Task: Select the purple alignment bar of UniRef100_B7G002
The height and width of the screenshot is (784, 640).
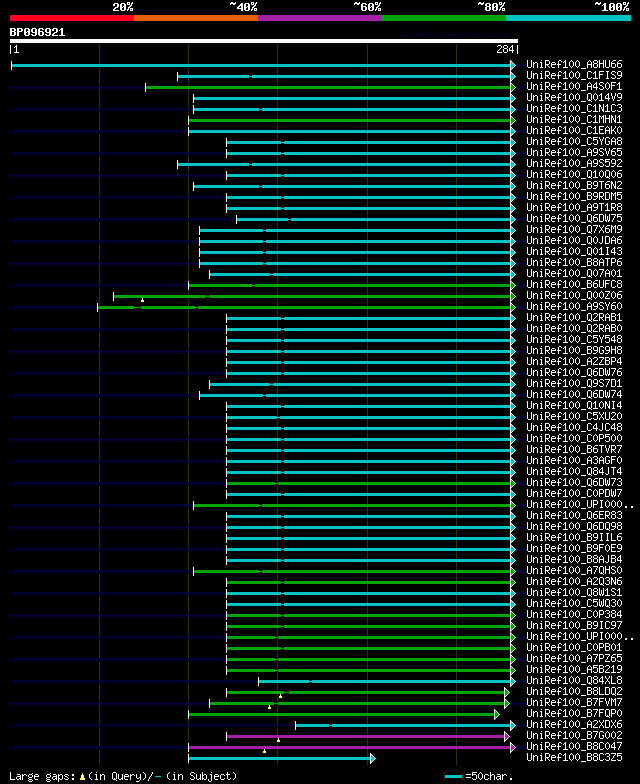Action: click(x=368, y=736)
